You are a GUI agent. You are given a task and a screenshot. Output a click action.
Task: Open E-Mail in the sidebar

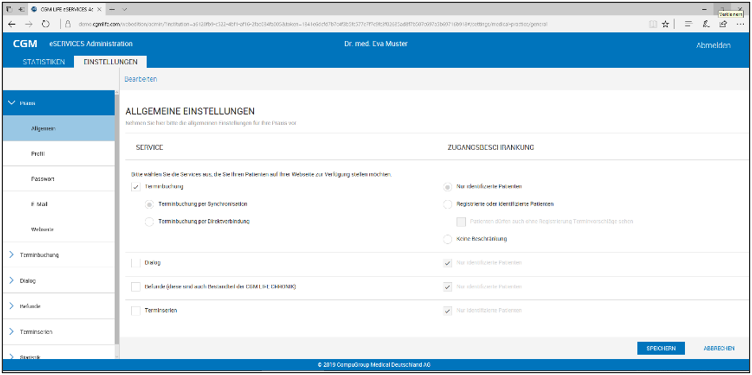click(59, 204)
